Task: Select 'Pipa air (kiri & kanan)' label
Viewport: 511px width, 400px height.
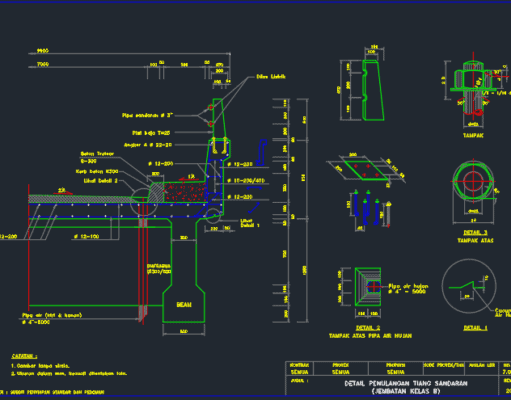Action: (x=52, y=315)
